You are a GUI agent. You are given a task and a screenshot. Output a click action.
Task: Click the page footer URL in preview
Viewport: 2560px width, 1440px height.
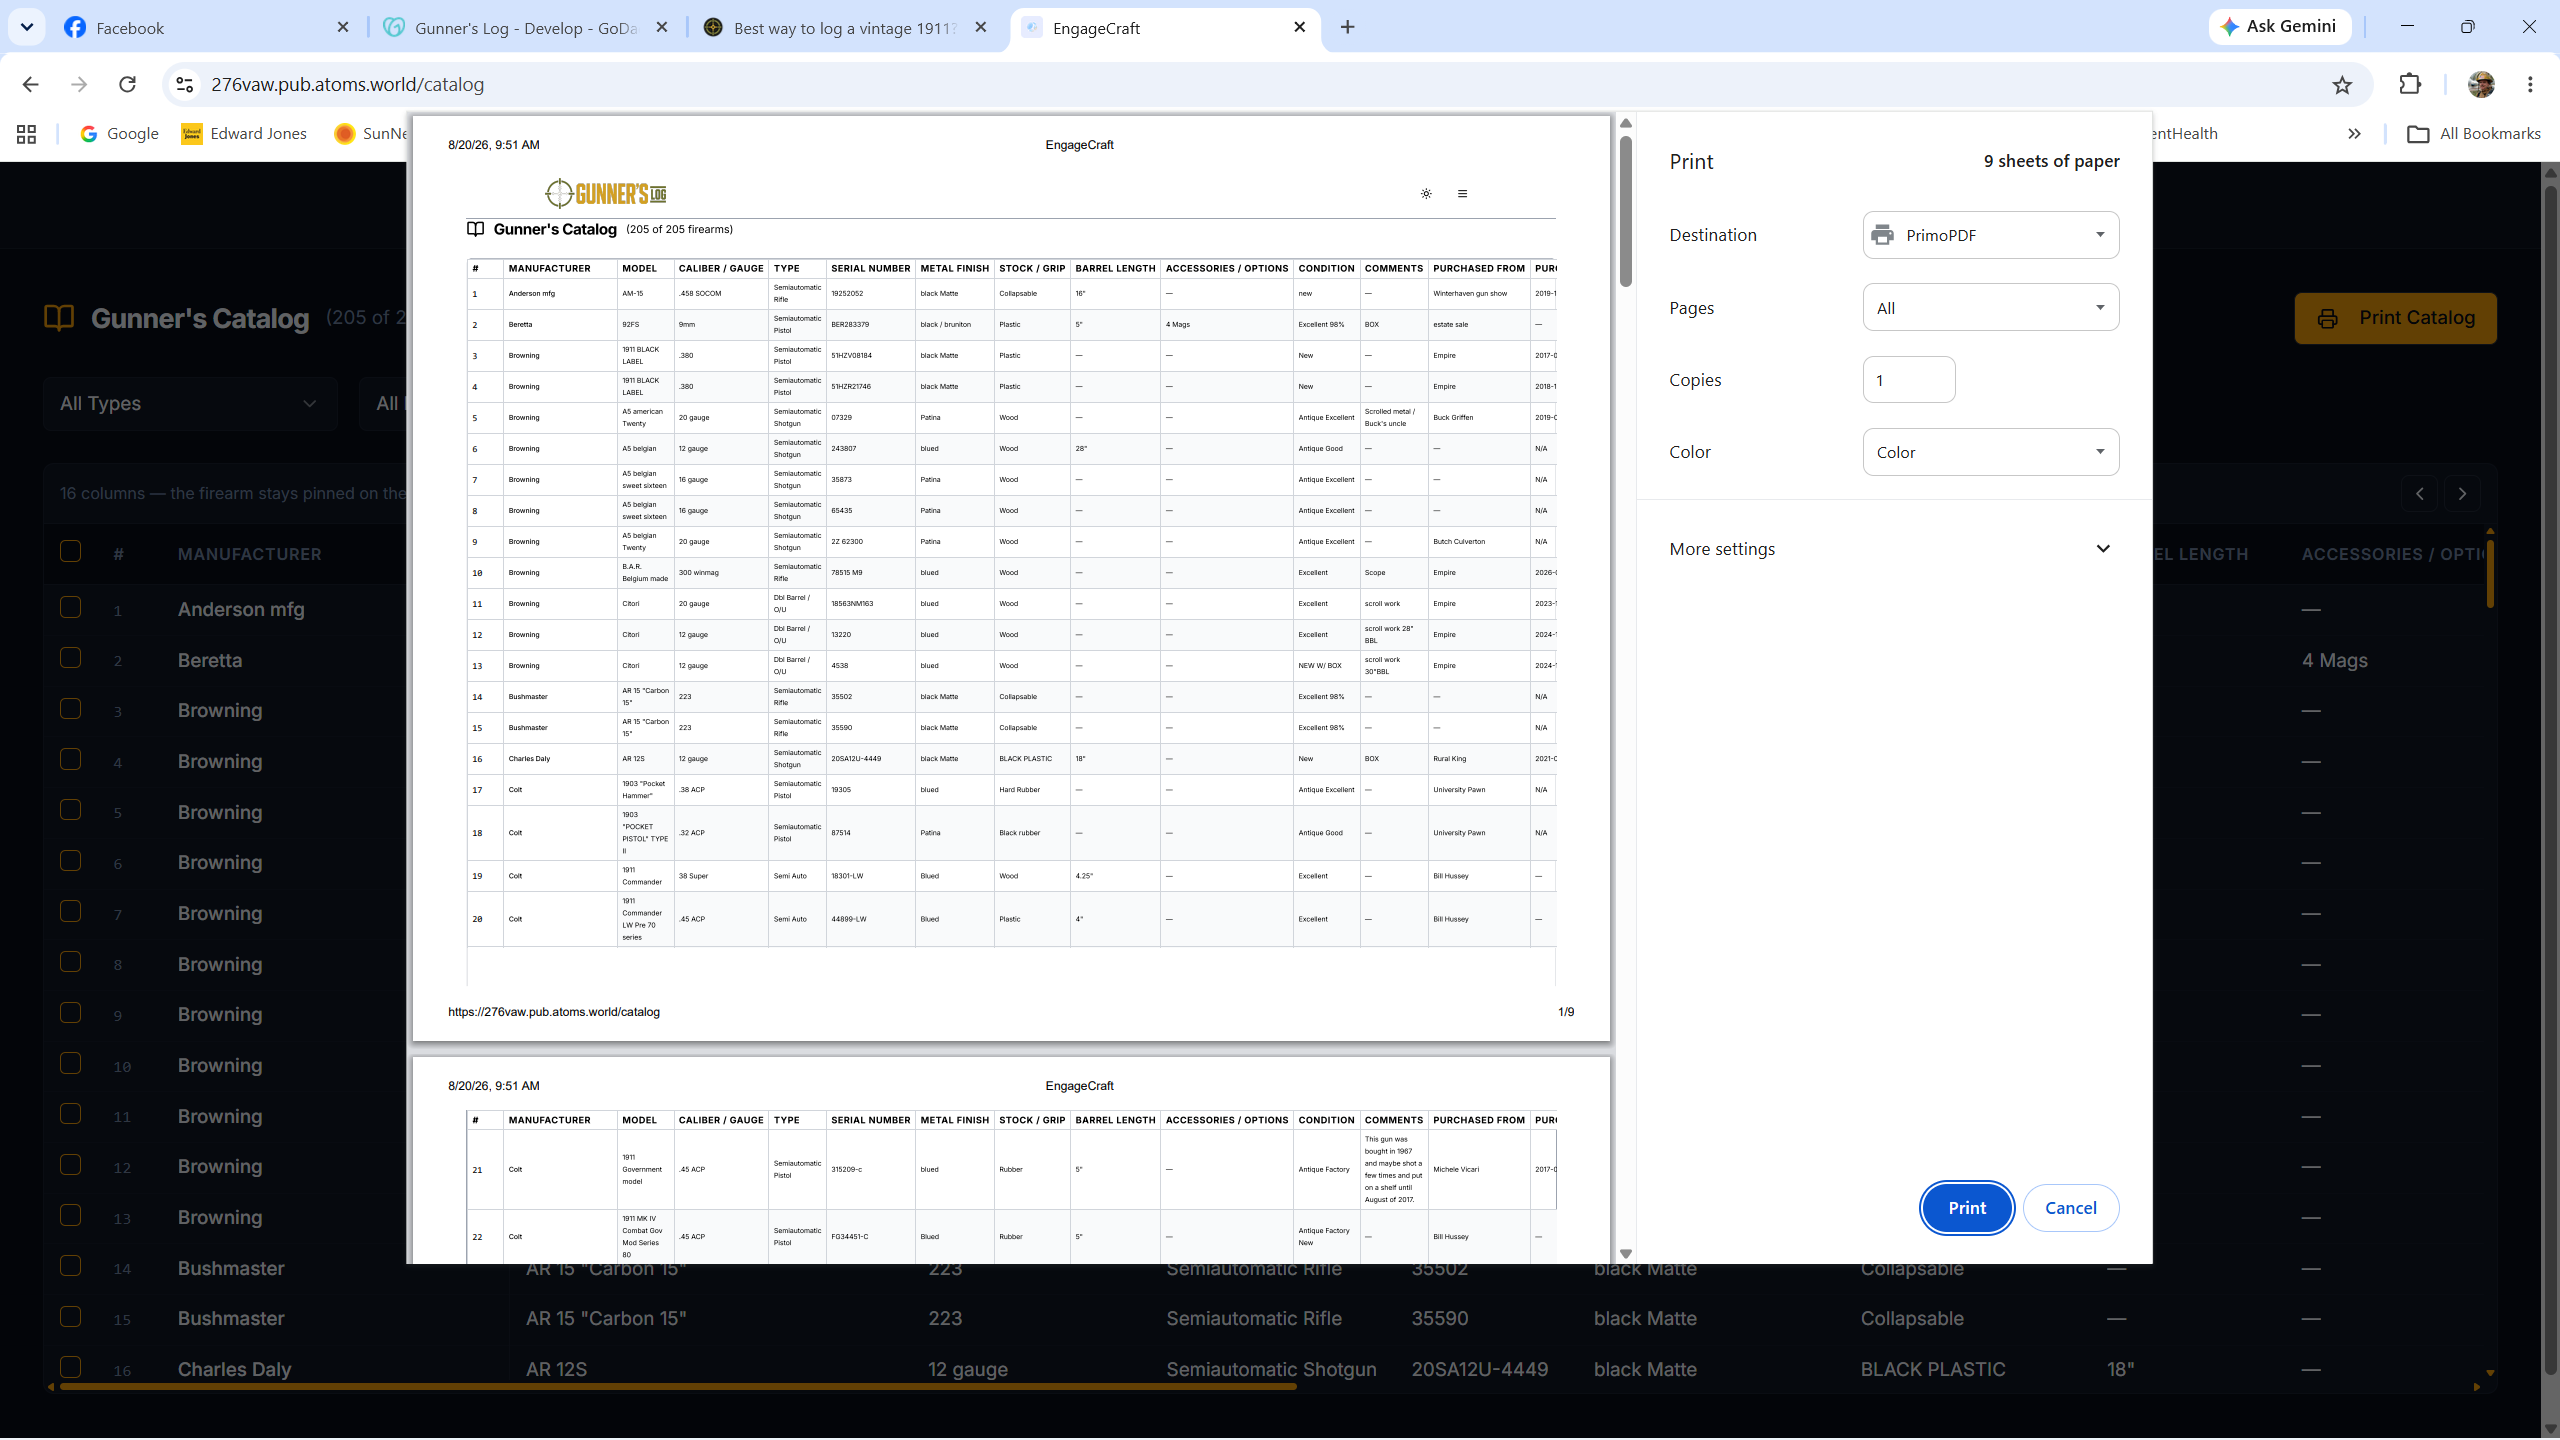[x=554, y=1012]
